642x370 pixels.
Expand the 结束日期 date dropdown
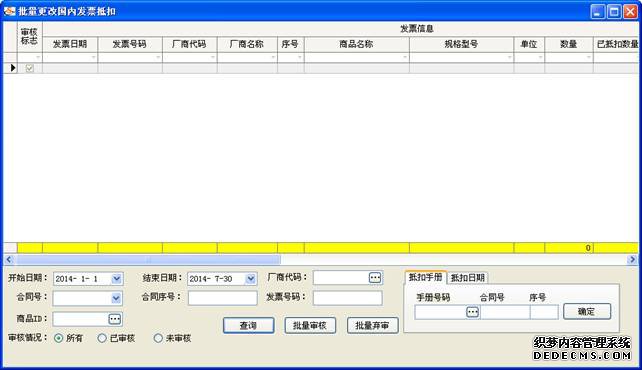[250, 279]
